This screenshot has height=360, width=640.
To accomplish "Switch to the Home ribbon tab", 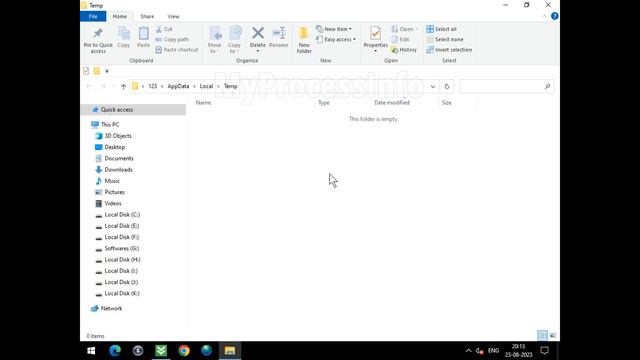I will tap(120, 16).
